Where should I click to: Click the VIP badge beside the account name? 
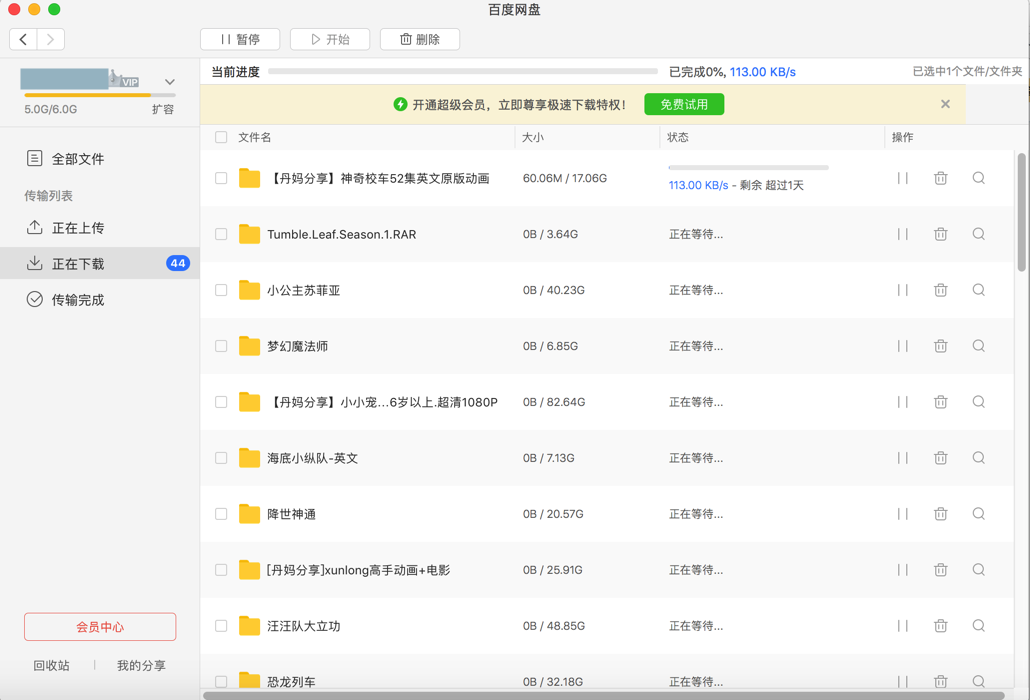pos(130,82)
